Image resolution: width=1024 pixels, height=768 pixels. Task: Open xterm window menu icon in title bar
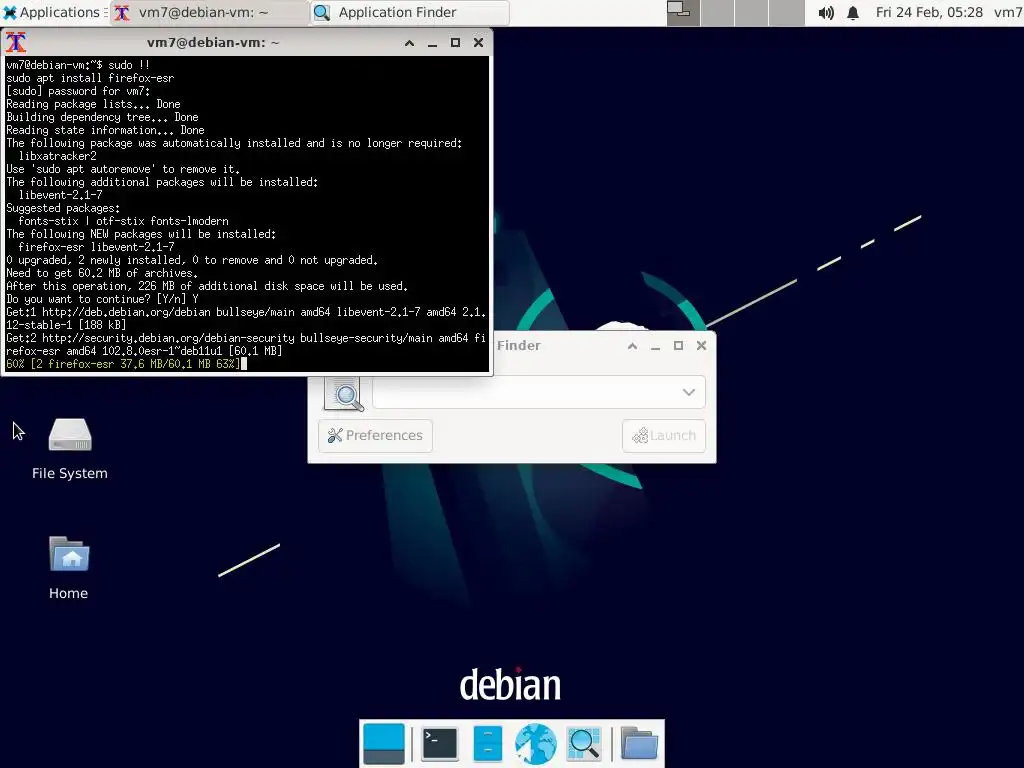click(16, 42)
